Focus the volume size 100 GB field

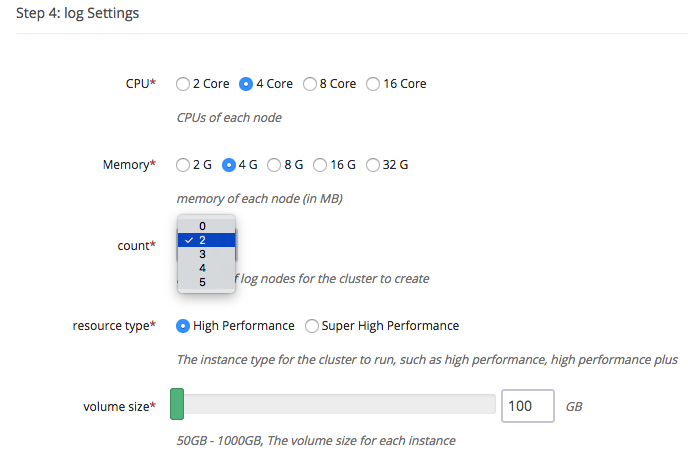(x=528, y=406)
